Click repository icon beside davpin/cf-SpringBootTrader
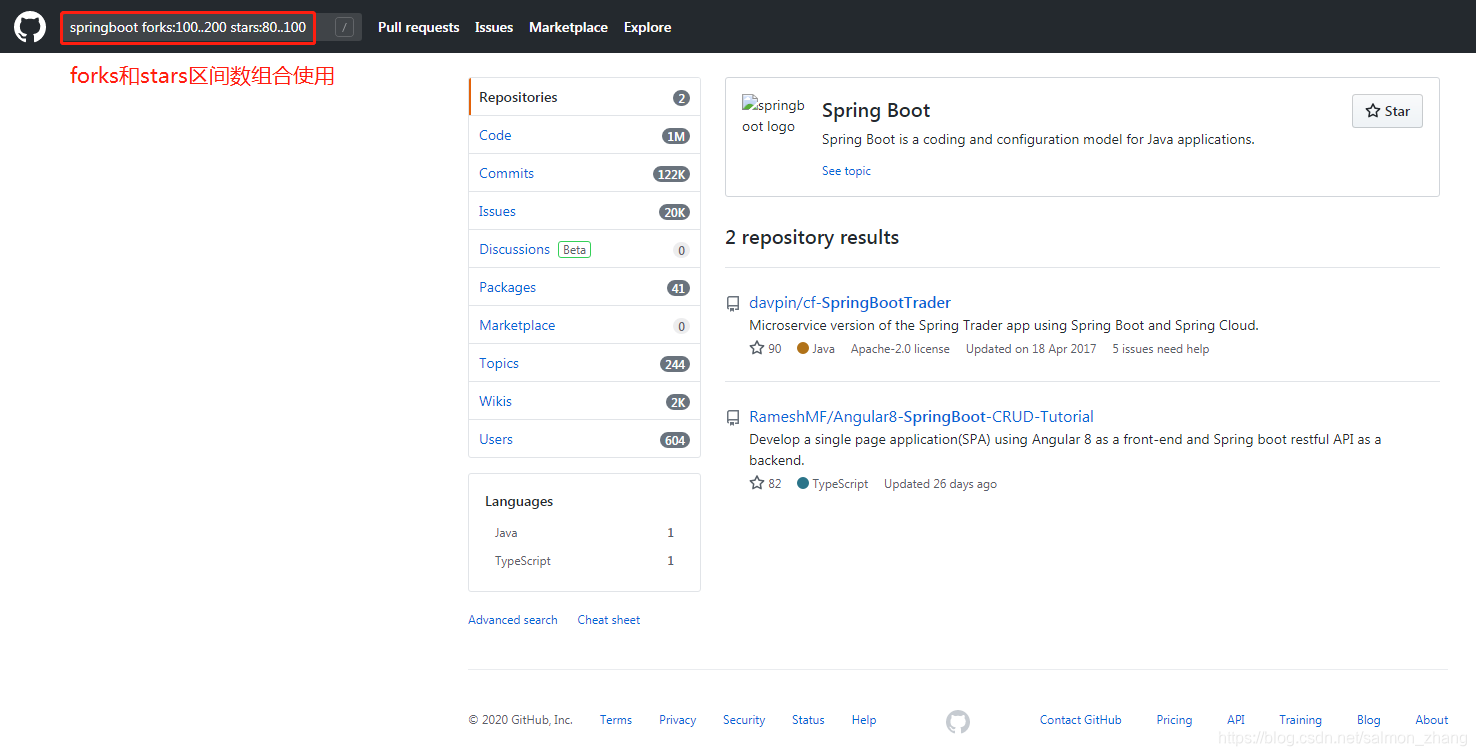This screenshot has height=756, width=1476. (733, 303)
